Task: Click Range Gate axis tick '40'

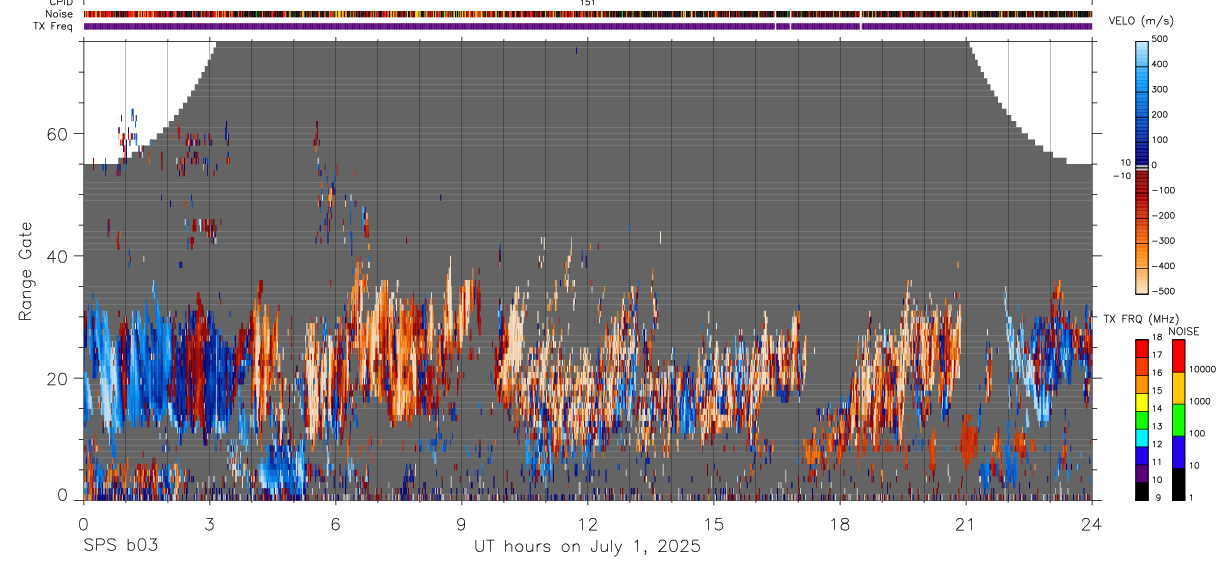Action: [57, 256]
